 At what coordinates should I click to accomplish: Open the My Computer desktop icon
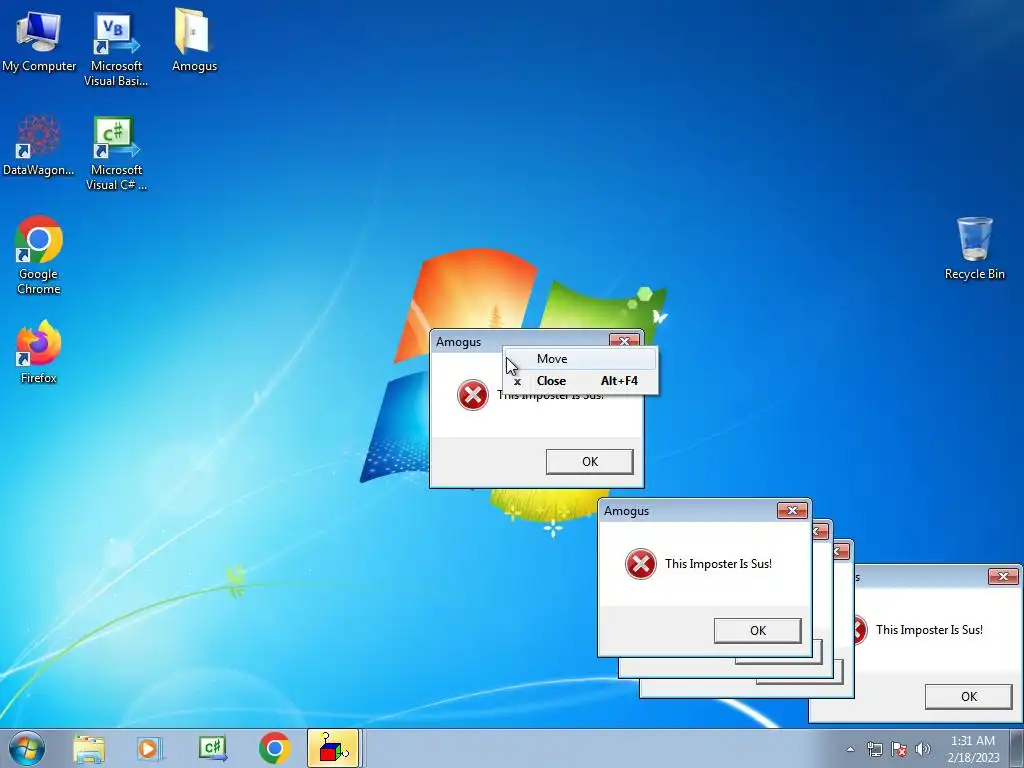point(39,40)
